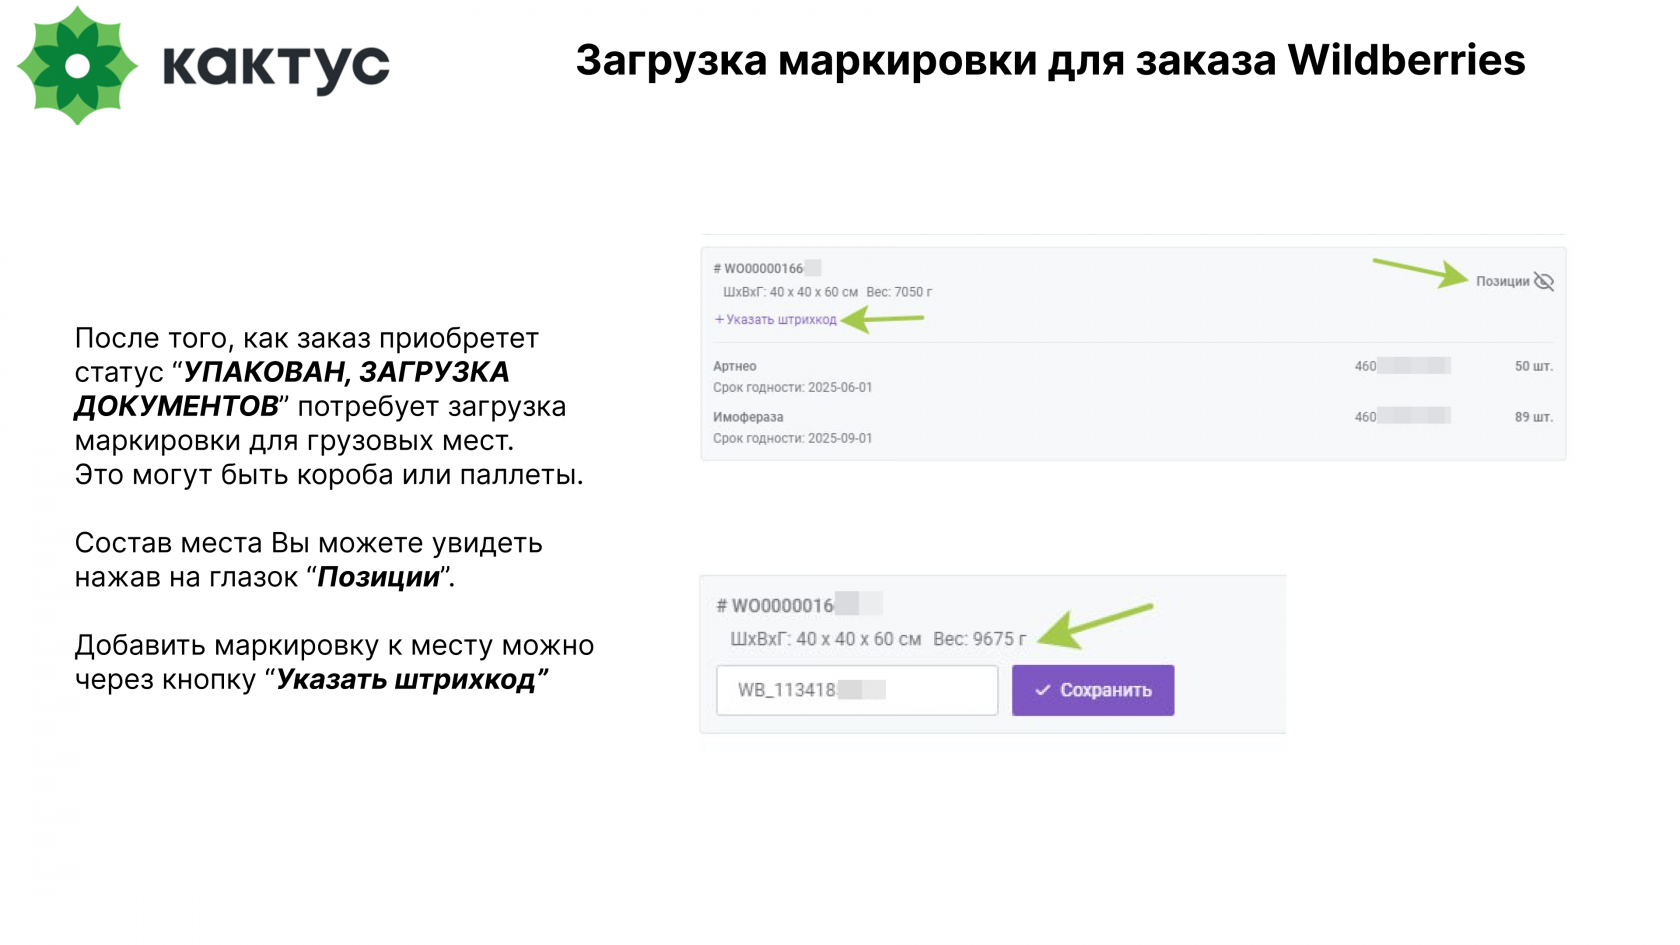Click the Позиции label
Image resolution: width=1680 pixels, height=945 pixels.
point(1502,282)
